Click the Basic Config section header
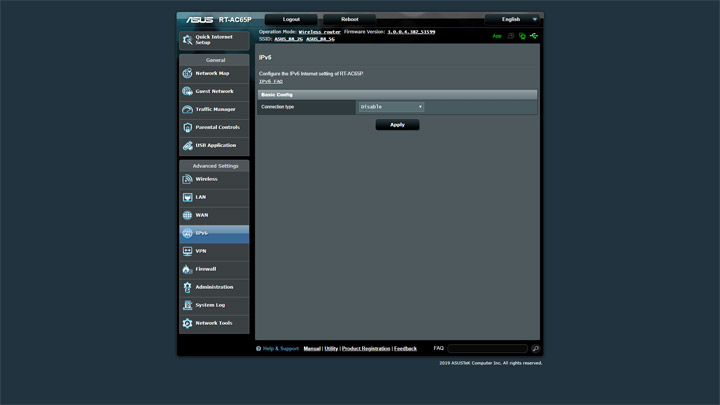Viewport: 720px width, 405px height. coord(397,95)
